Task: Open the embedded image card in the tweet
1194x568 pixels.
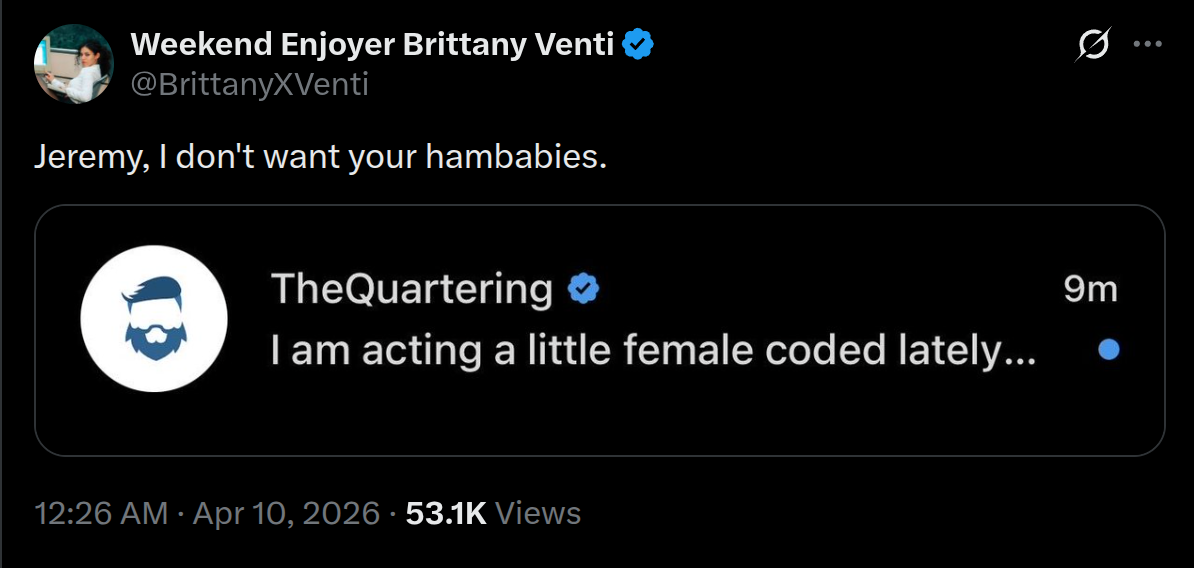Action: click(599, 330)
